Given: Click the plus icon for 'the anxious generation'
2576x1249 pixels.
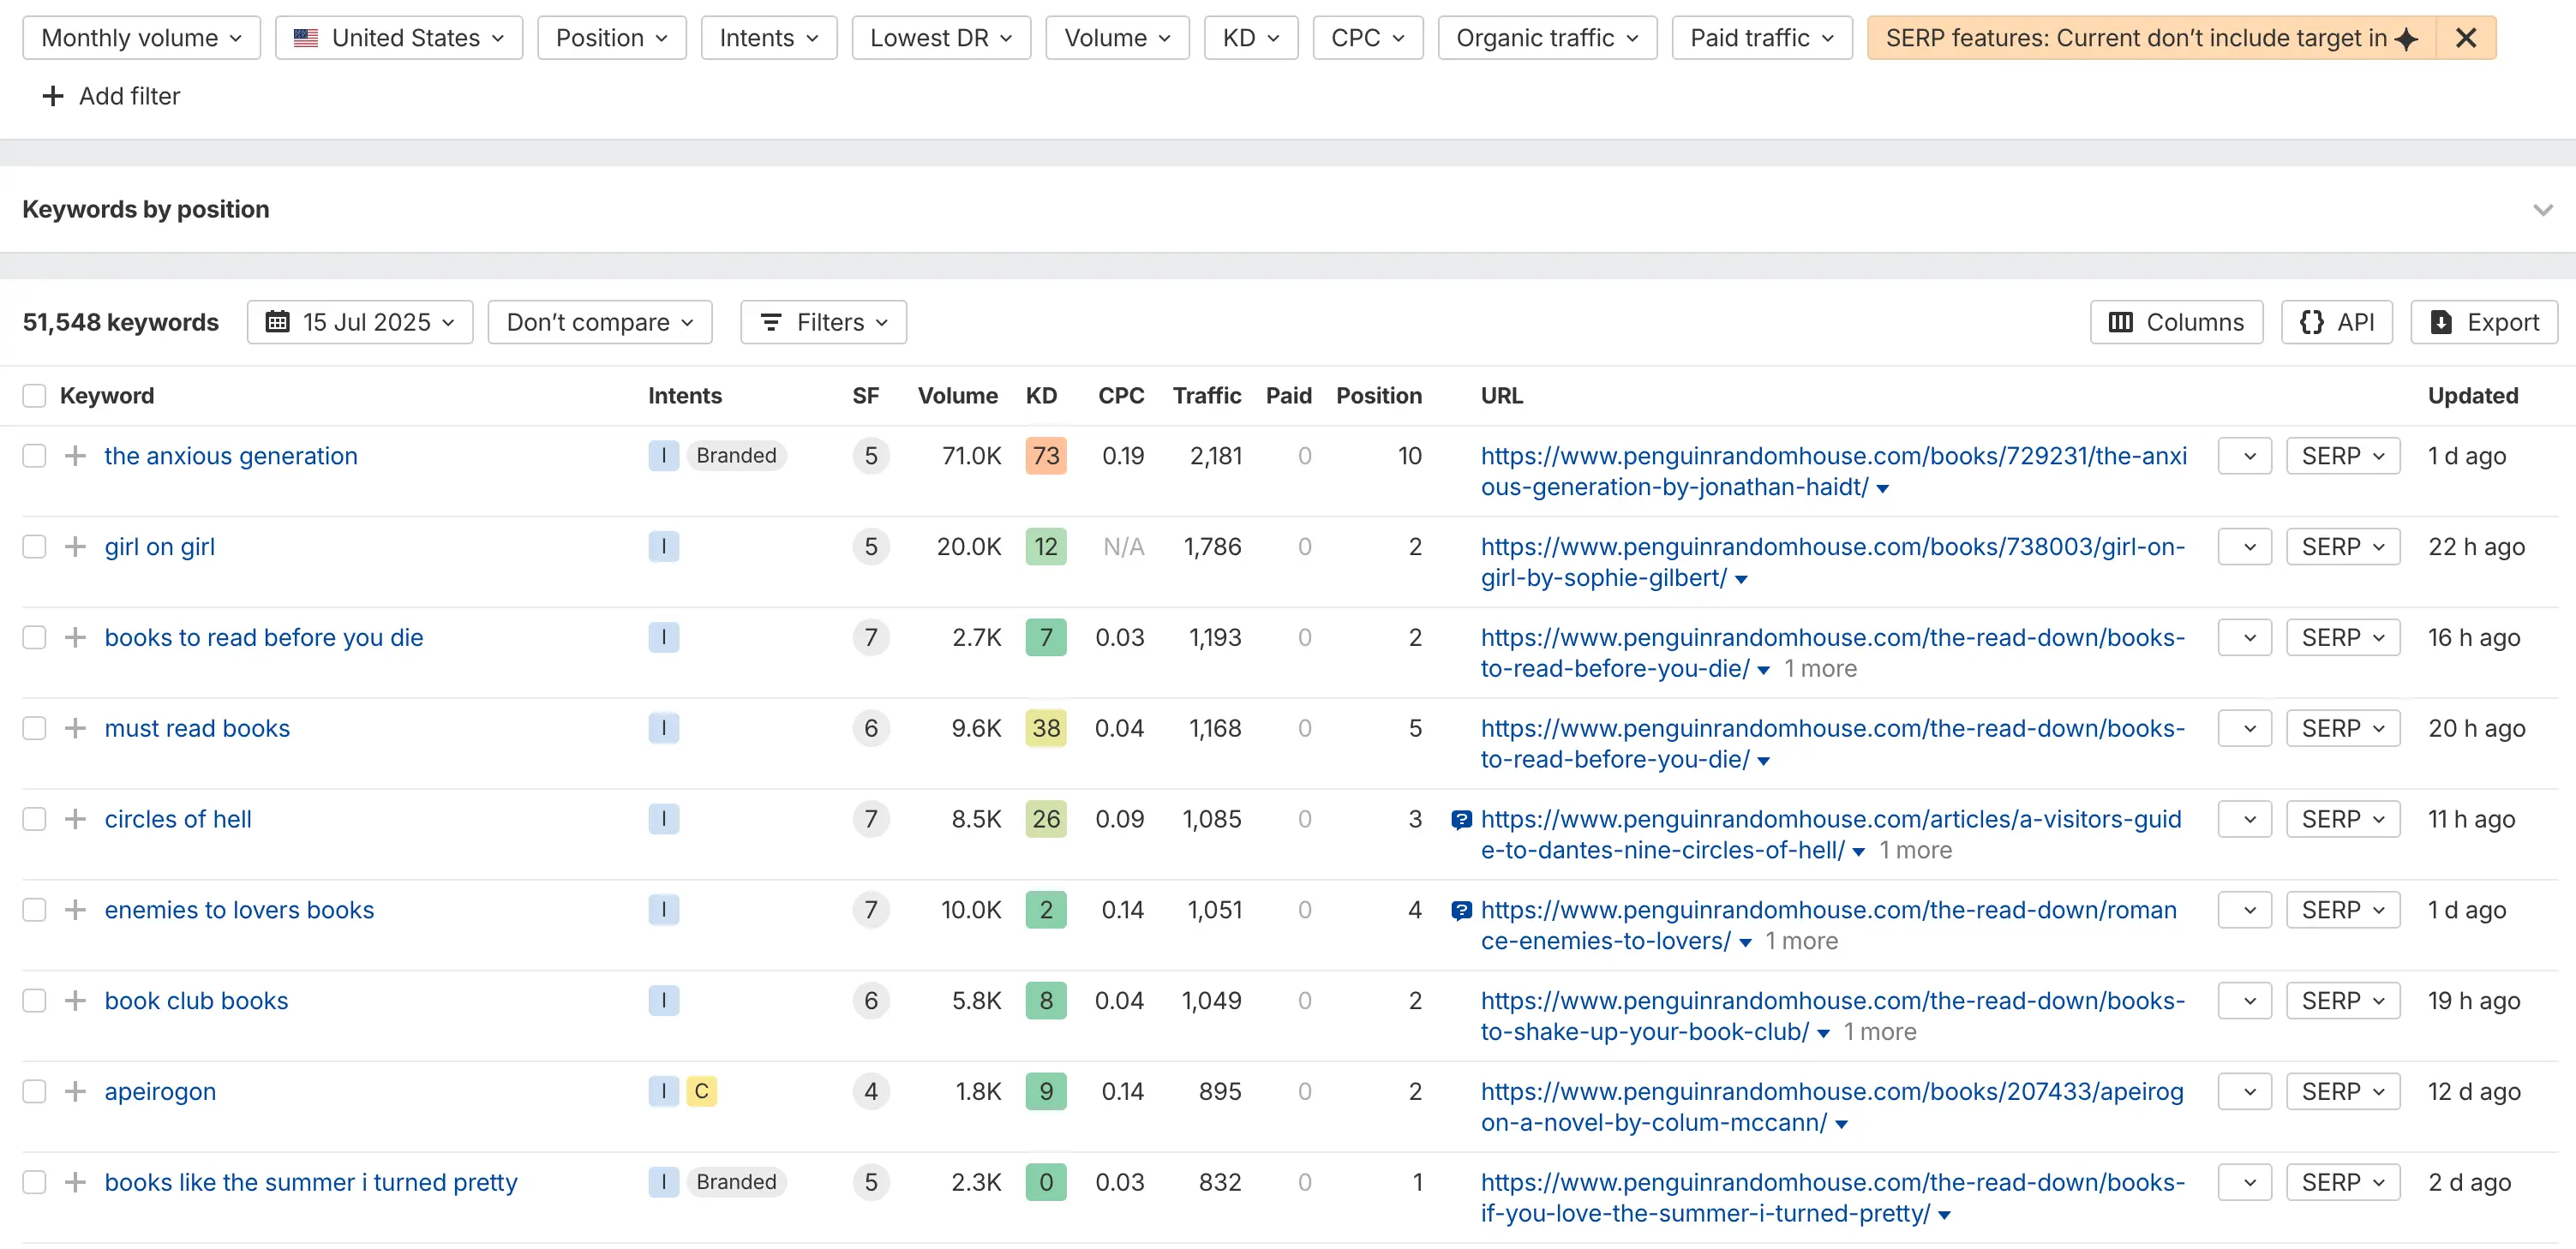Looking at the screenshot, I should (75, 456).
